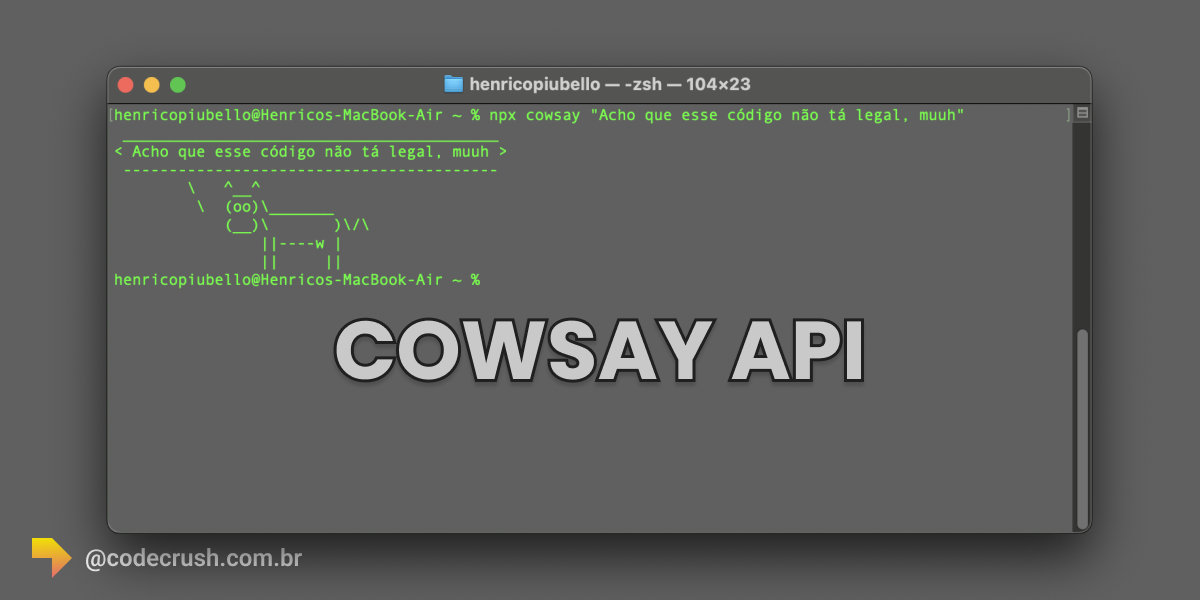Image resolution: width=1200 pixels, height=600 pixels.
Task: Click the cow's eyes (oo) in the drawing
Action: 240,206
